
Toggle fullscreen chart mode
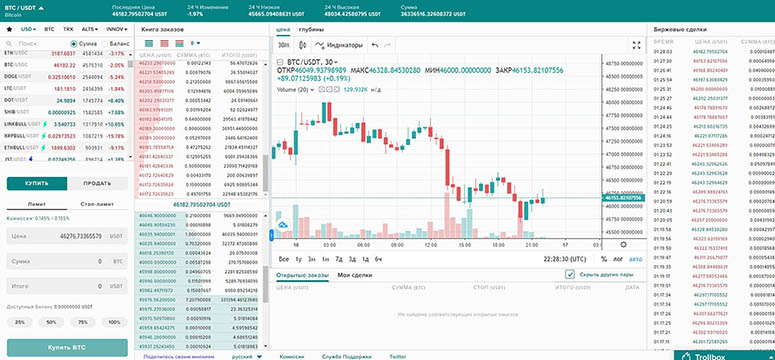point(636,45)
